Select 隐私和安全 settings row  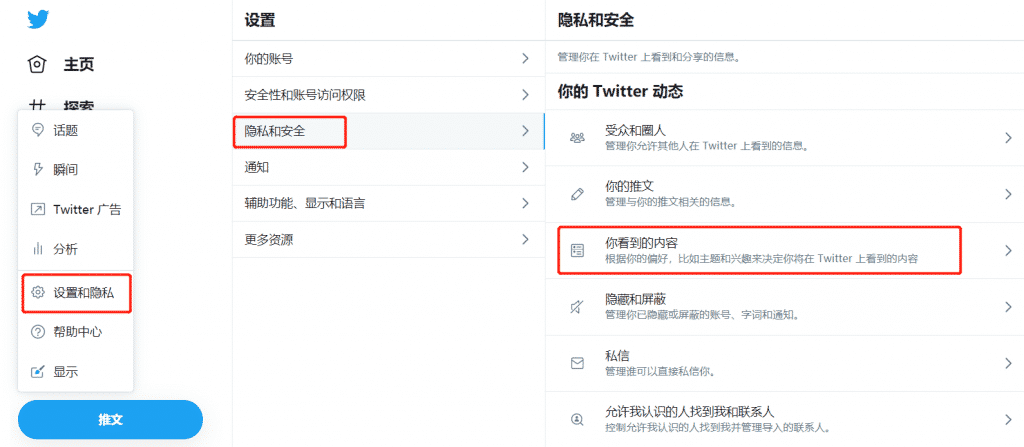tap(389, 131)
